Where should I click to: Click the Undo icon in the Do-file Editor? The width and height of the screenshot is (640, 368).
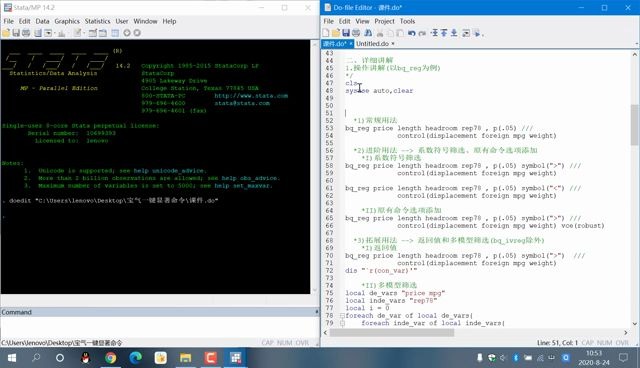coord(411,33)
